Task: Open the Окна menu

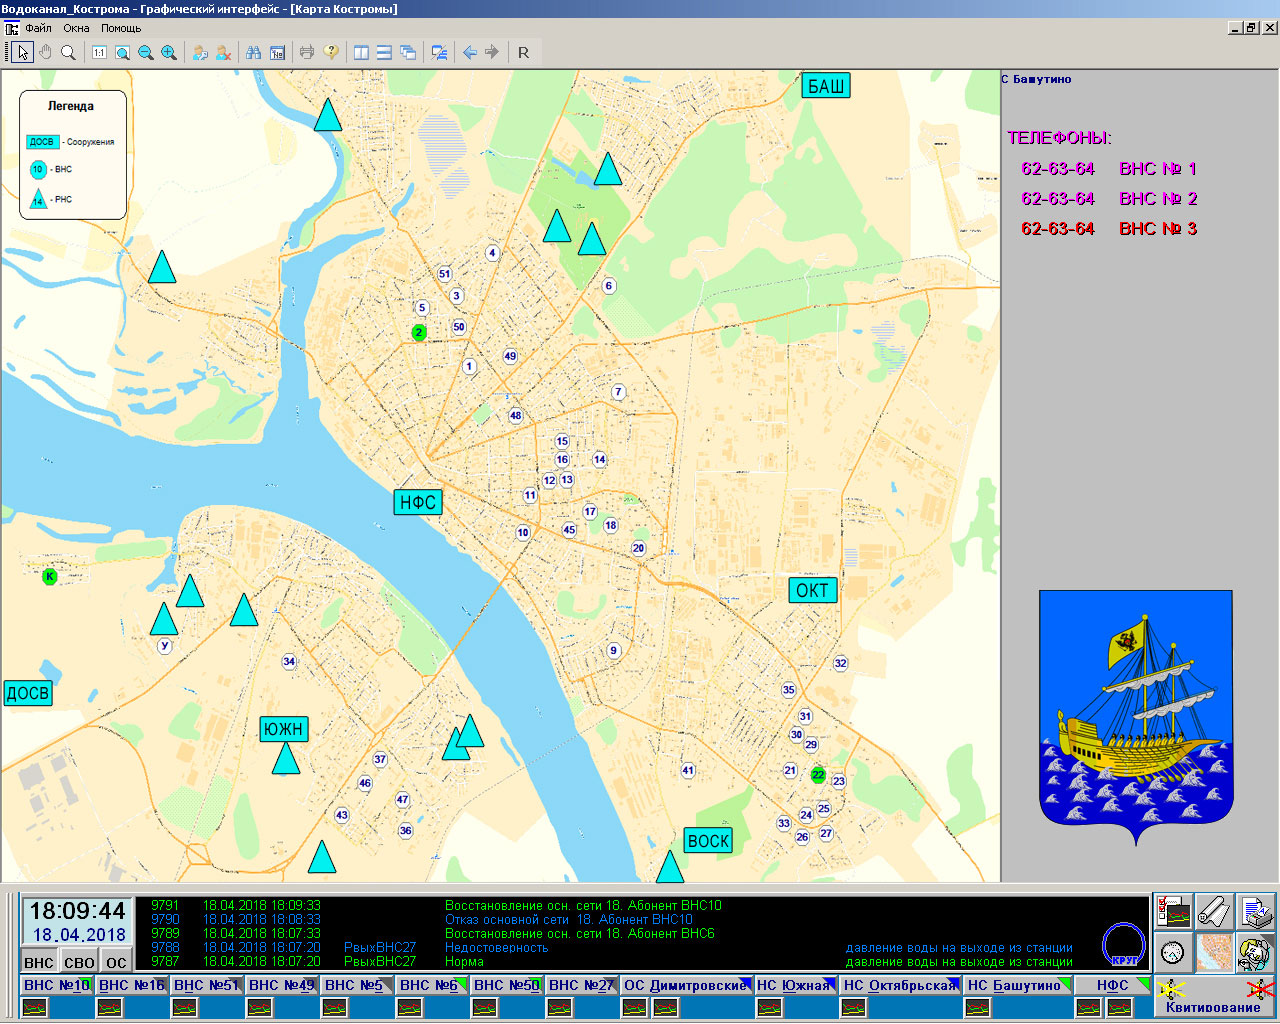Action: pos(76,28)
